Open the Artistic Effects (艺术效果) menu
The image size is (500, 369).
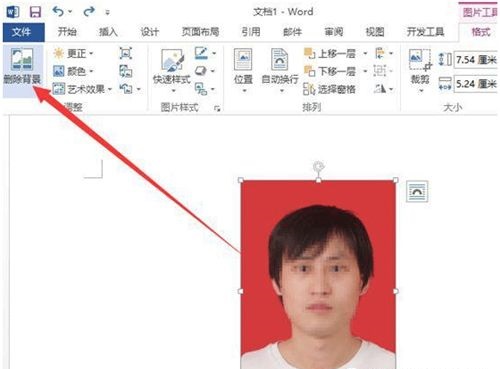pyautogui.click(x=83, y=89)
